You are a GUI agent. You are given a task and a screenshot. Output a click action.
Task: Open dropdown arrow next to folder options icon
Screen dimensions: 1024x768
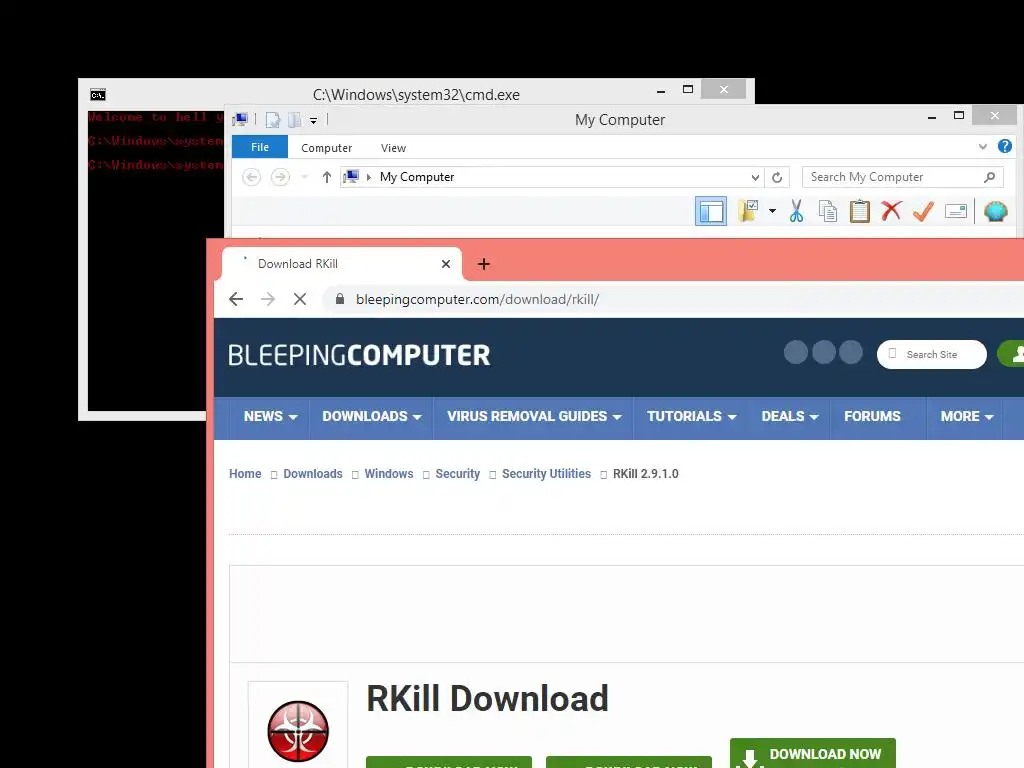pos(772,210)
